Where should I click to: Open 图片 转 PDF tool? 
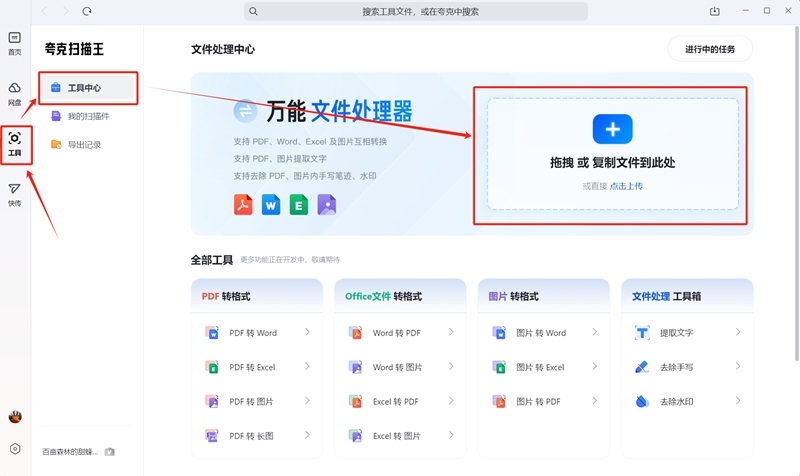[x=544, y=402]
